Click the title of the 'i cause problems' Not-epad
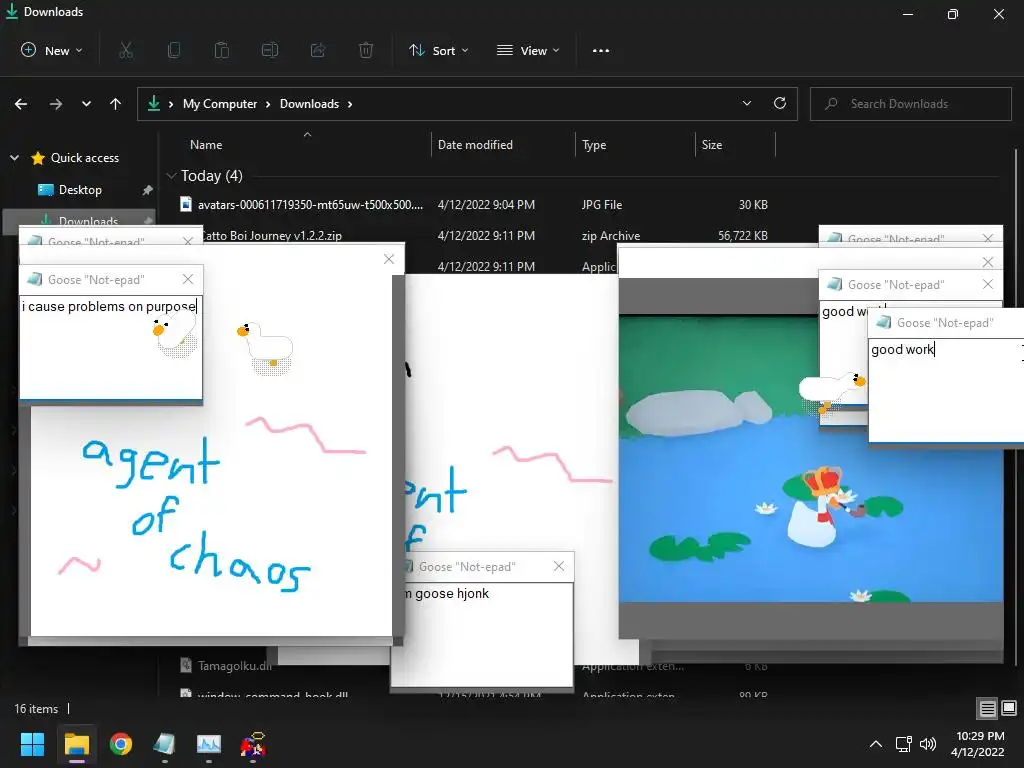 point(96,280)
